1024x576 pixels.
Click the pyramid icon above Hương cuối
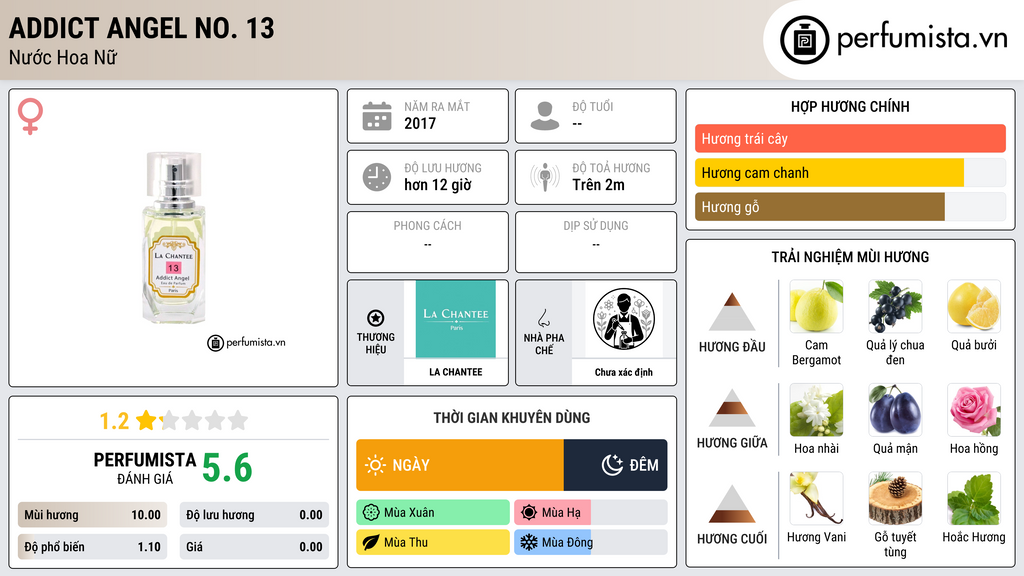coord(732,504)
